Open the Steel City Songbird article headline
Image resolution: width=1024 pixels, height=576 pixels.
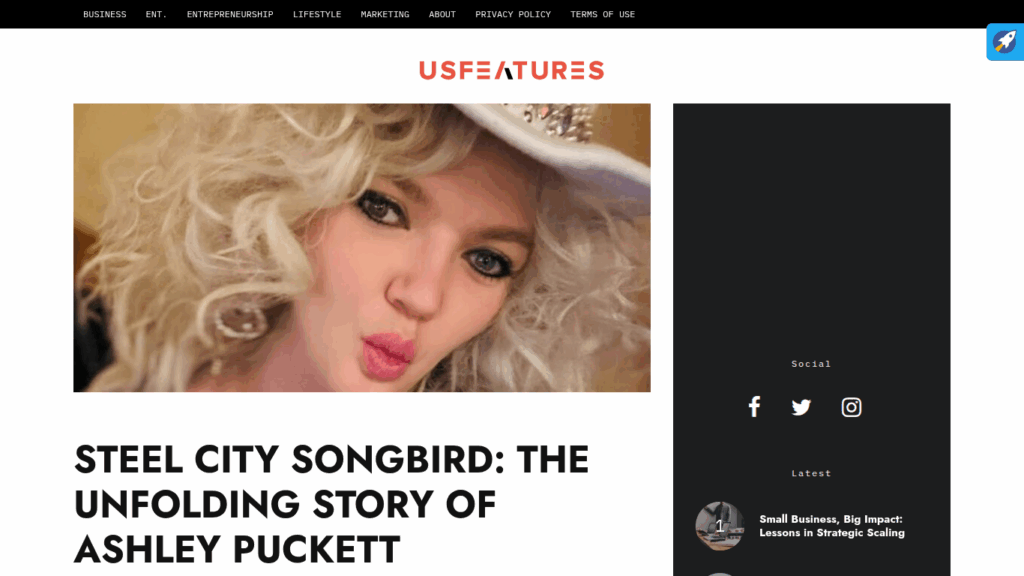click(x=332, y=504)
